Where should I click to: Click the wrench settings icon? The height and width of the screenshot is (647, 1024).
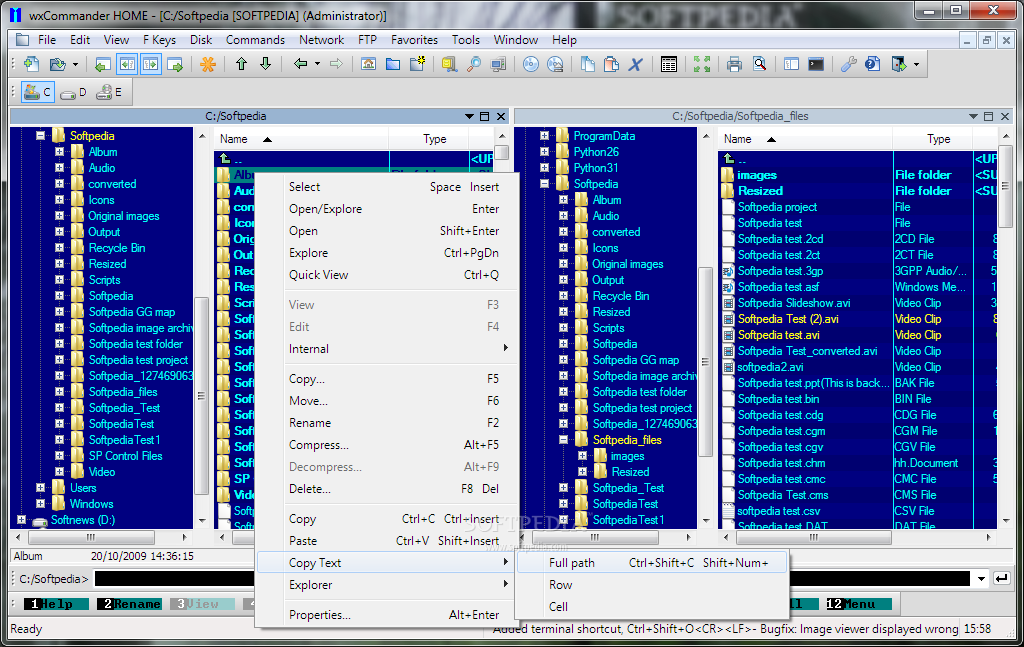[848, 64]
